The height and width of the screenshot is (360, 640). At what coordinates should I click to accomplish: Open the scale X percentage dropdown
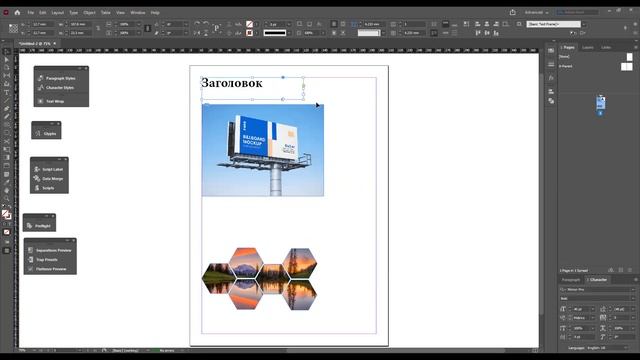click(139, 24)
